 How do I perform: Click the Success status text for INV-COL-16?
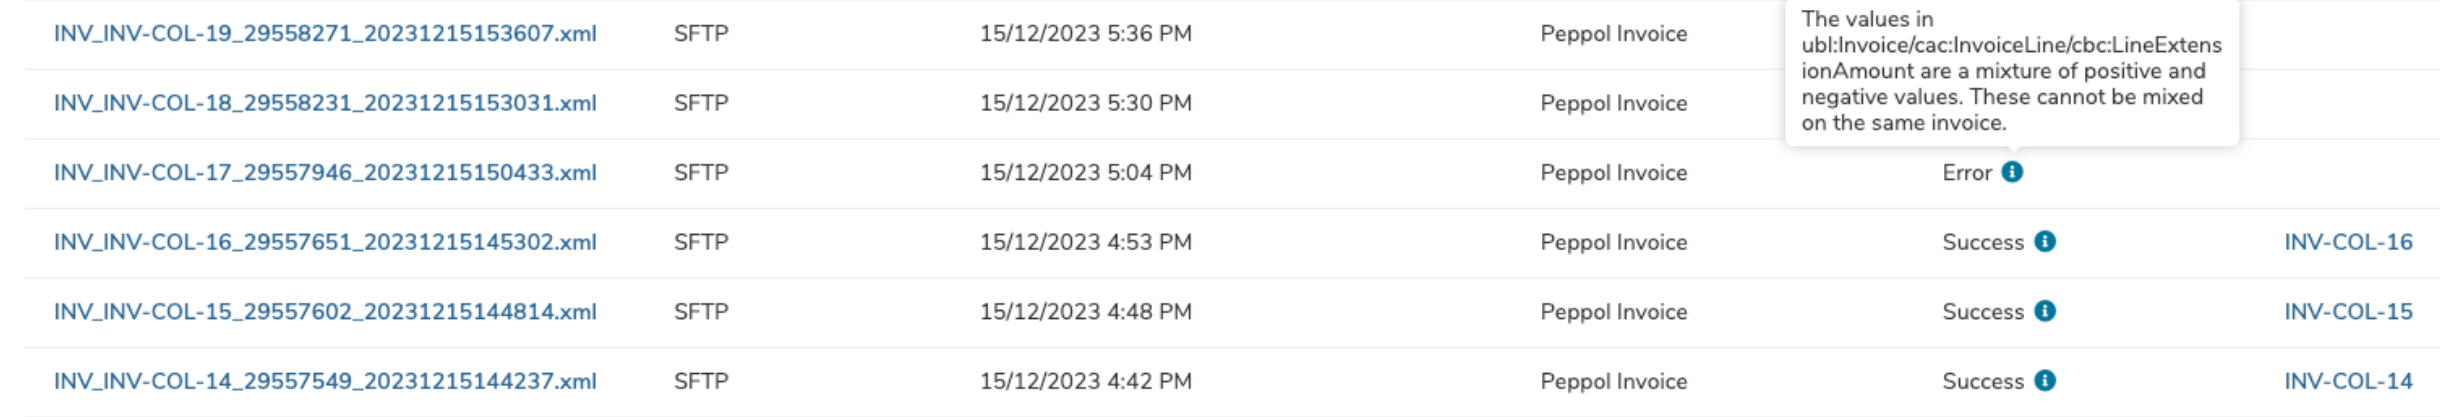click(x=1982, y=242)
